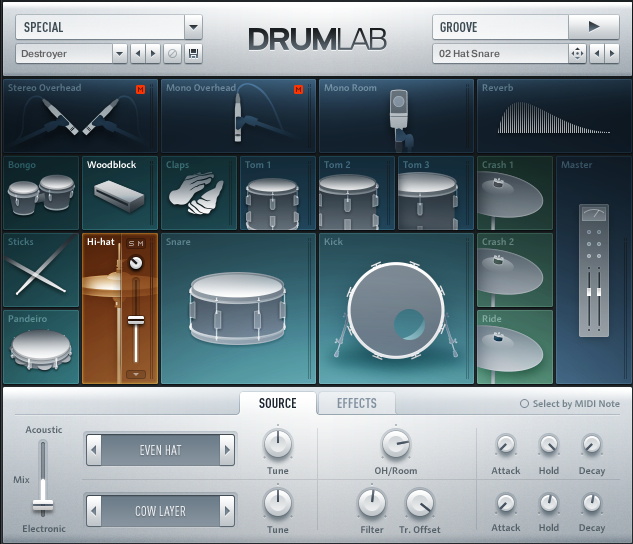Open the Mono Overhead microphone channel

[x=238, y=116]
